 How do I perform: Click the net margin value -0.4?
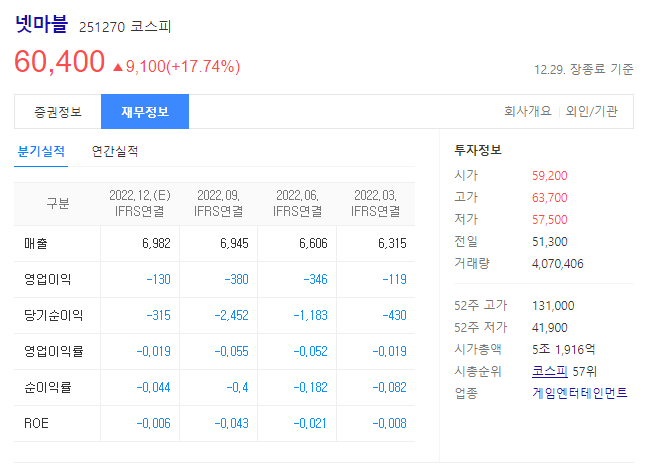click(237, 387)
